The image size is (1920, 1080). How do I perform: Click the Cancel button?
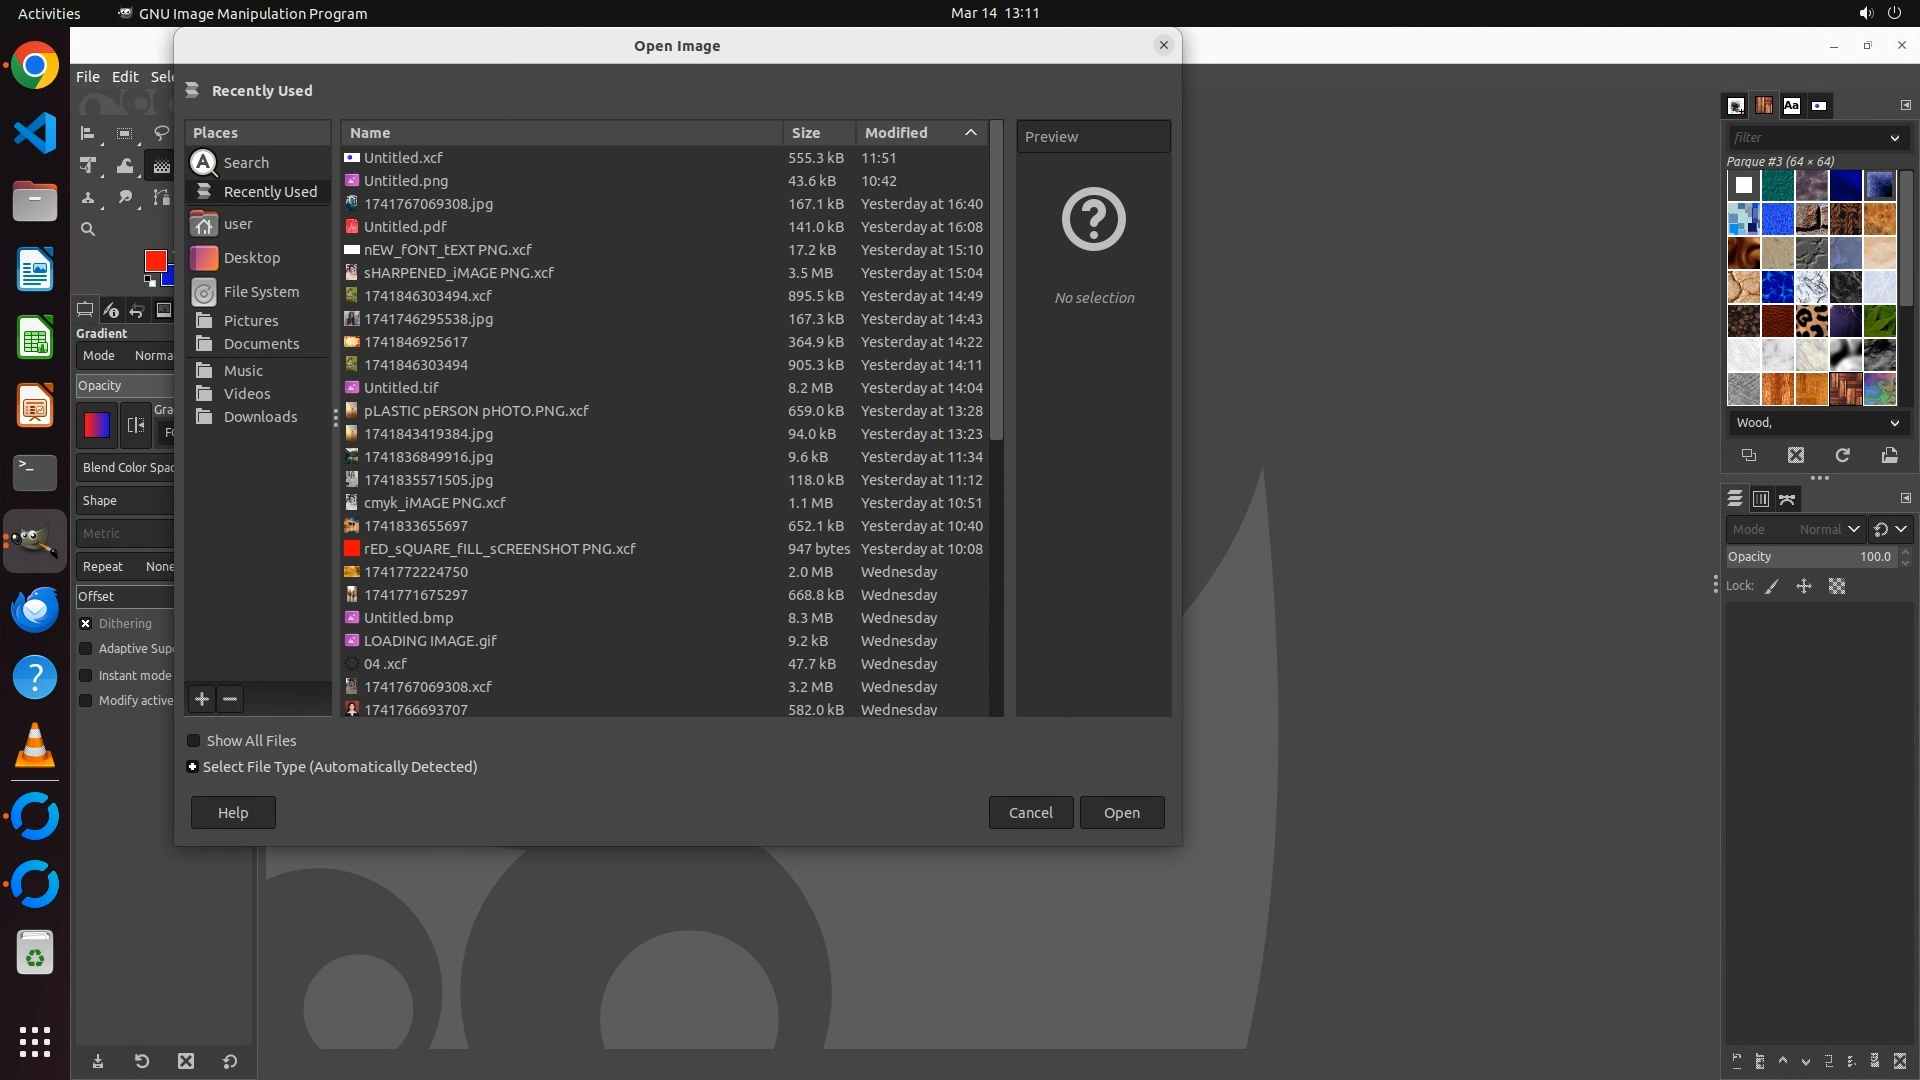[x=1030, y=812]
